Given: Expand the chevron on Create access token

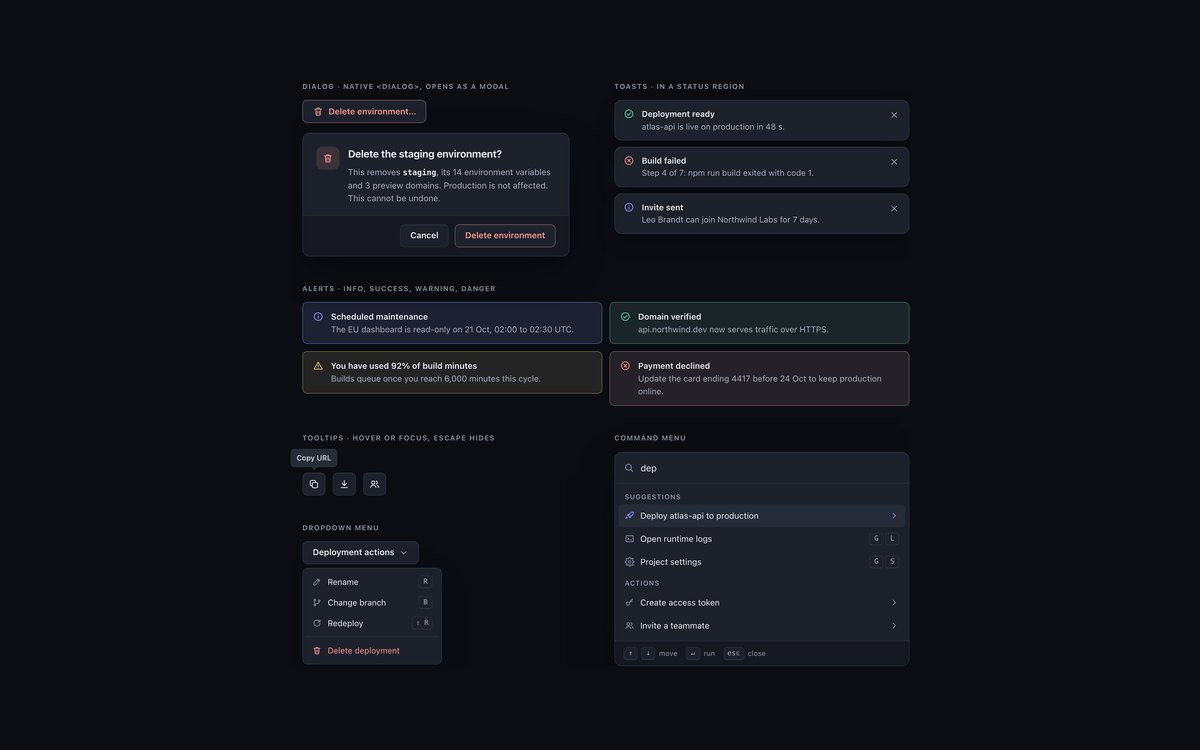Looking at the screenshot, I should click(894, 603).
